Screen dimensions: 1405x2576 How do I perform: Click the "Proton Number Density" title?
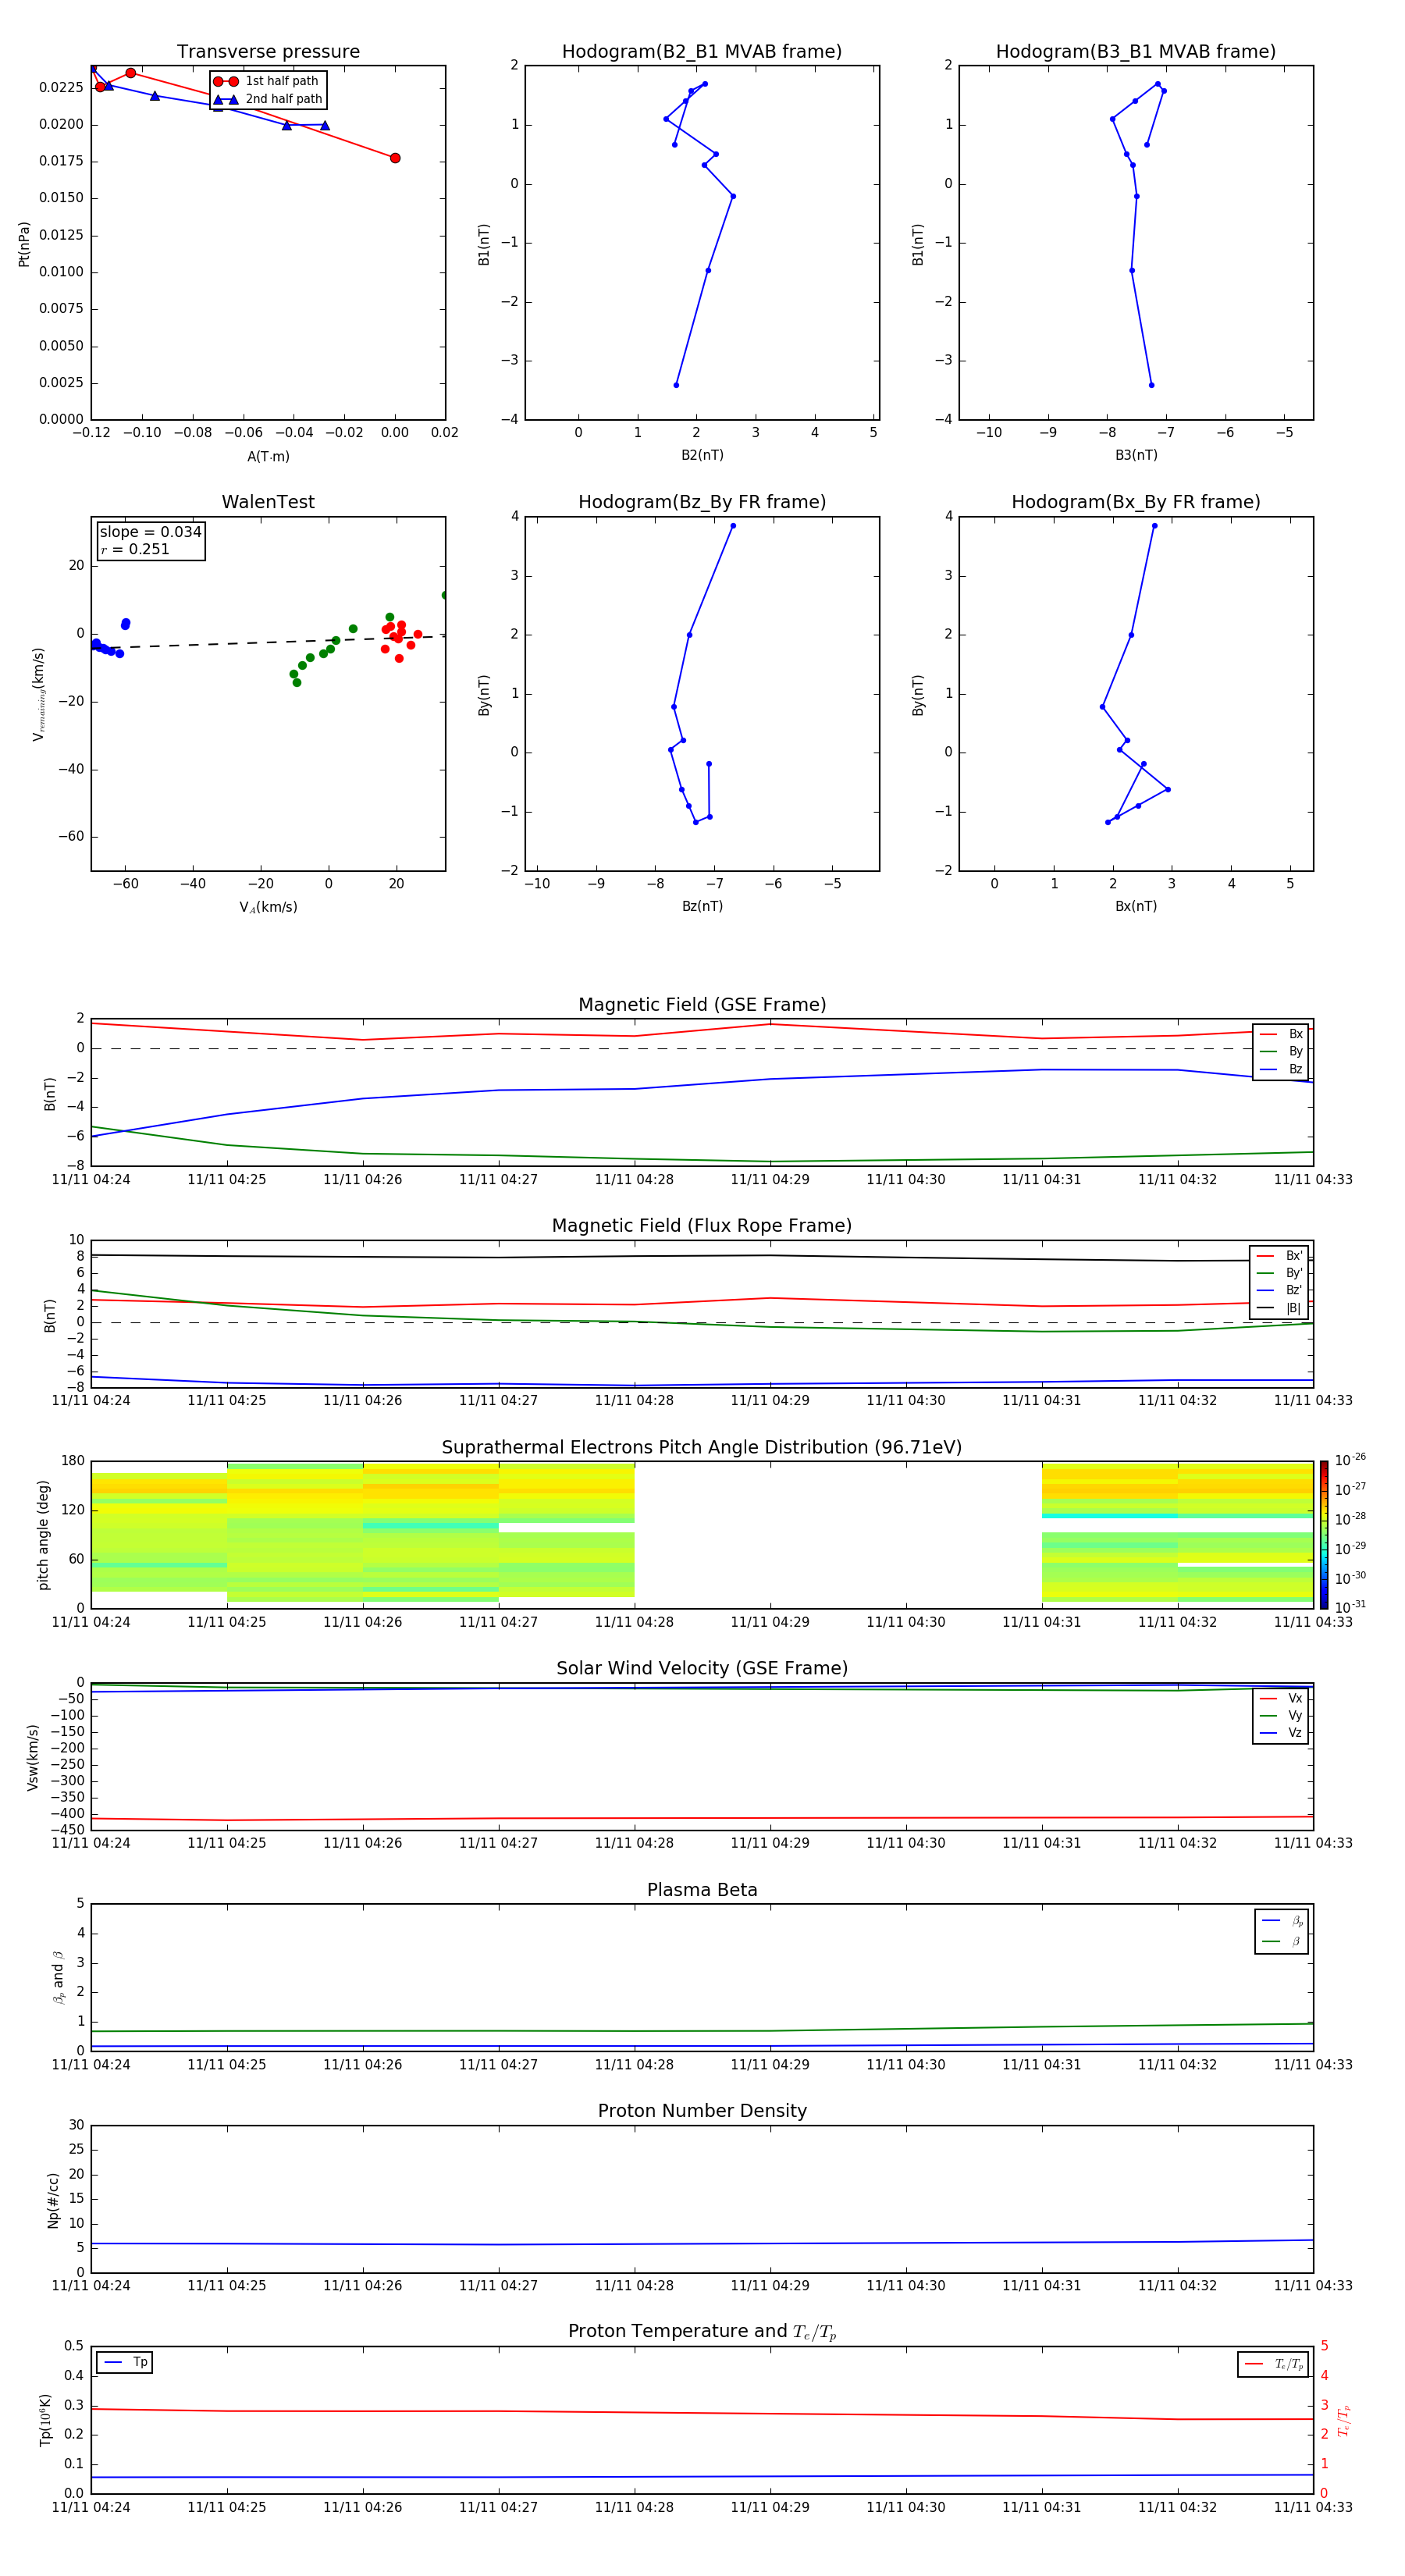702,2111
